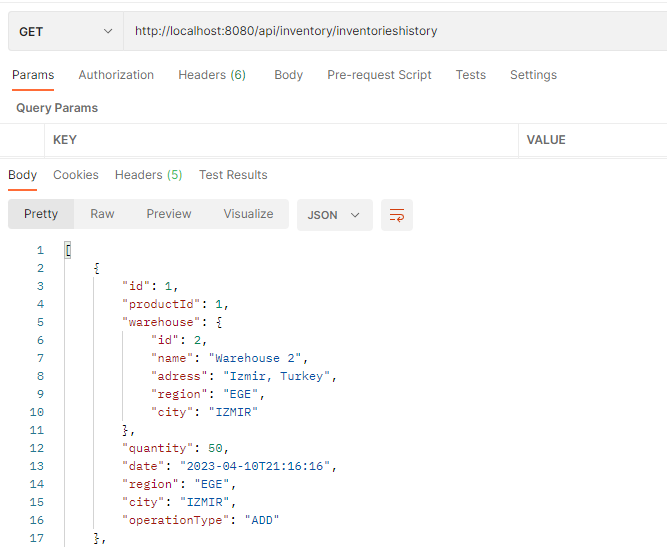The image size is (667, 547).
Task: Click the "operationType" key on line 16
Action: [176, 520]
